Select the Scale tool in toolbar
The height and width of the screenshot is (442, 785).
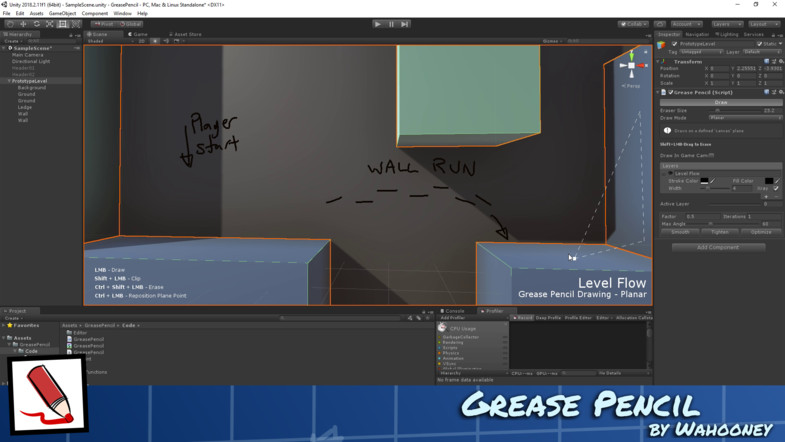(50, 24)
